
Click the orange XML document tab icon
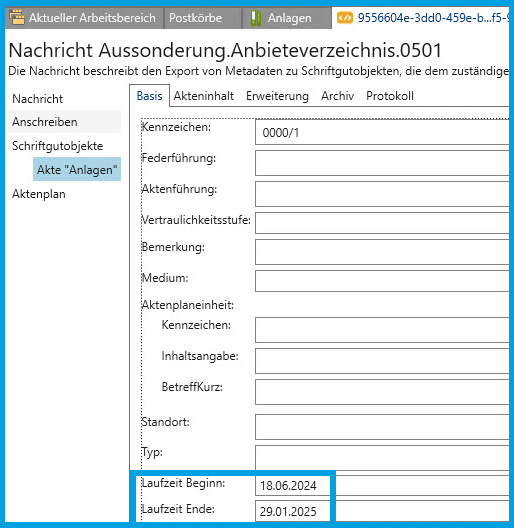(345, 18)
